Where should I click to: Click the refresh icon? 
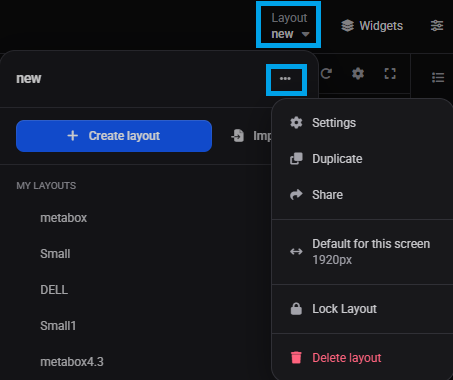point(326,73)
